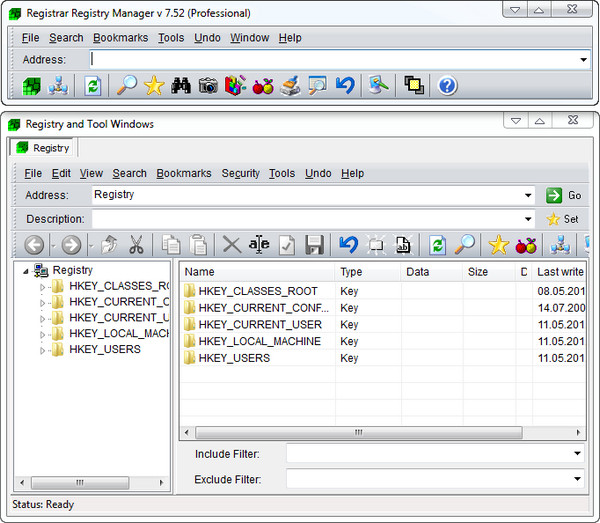Click the monitor with magnifier icon
The image size is (600, 523).
318,85
